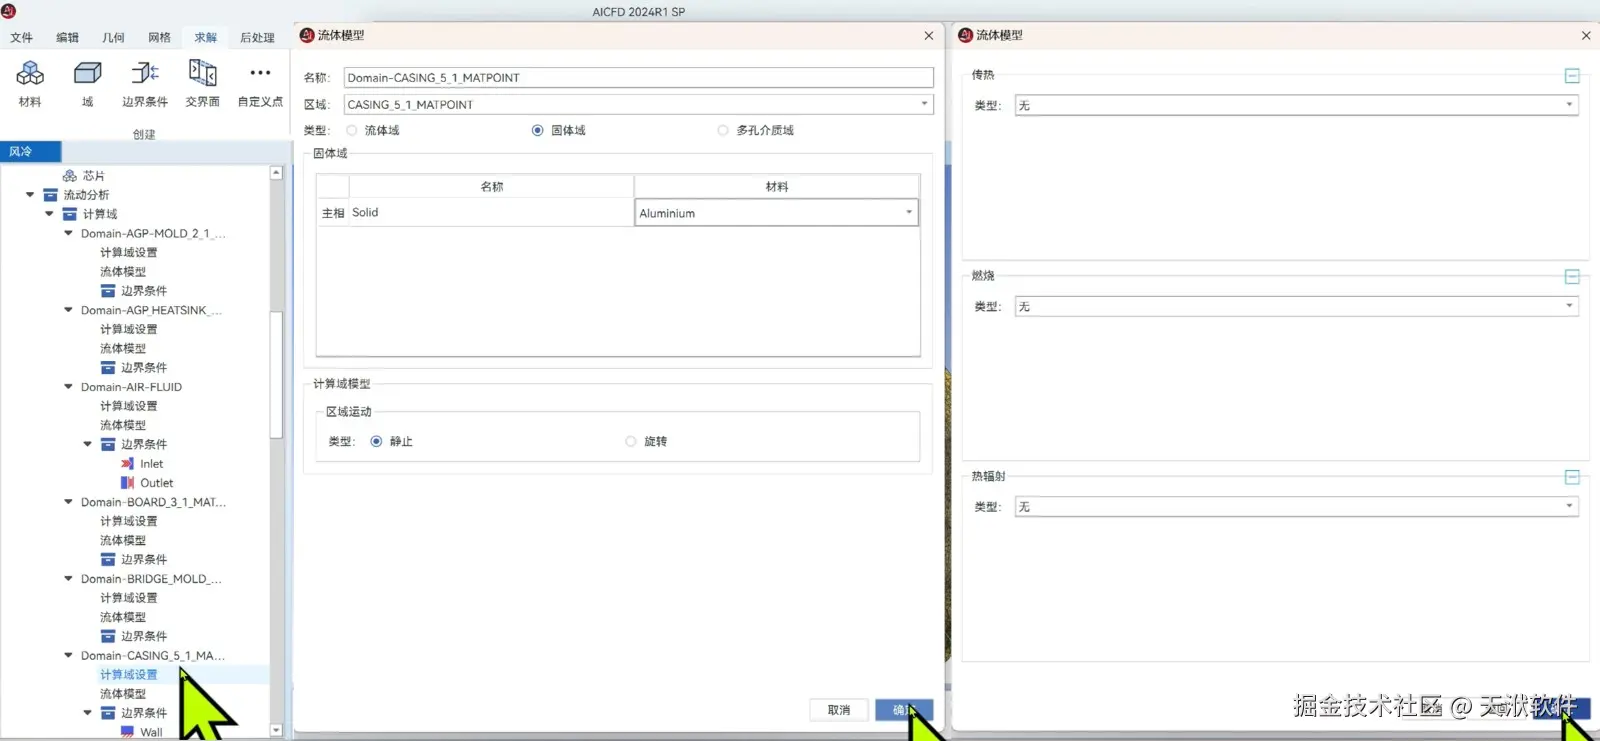
Task: Open the 热辐射 类型 dropdown
Action: pyautogui.click(x=1297, y=507)
